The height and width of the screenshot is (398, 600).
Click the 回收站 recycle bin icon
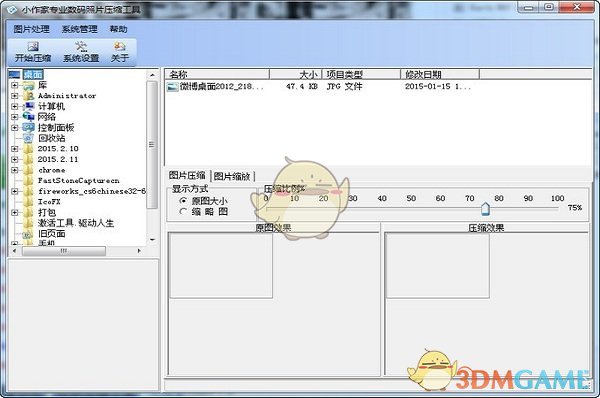click(x=28, y=138)
